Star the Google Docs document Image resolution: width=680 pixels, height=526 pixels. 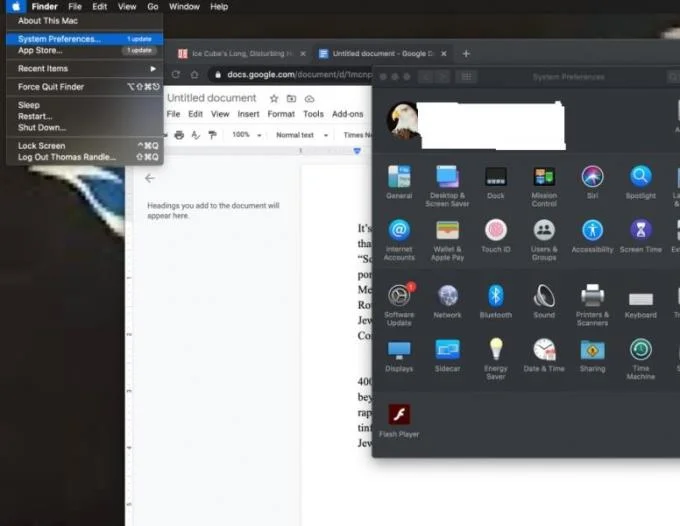click(274, 99)
